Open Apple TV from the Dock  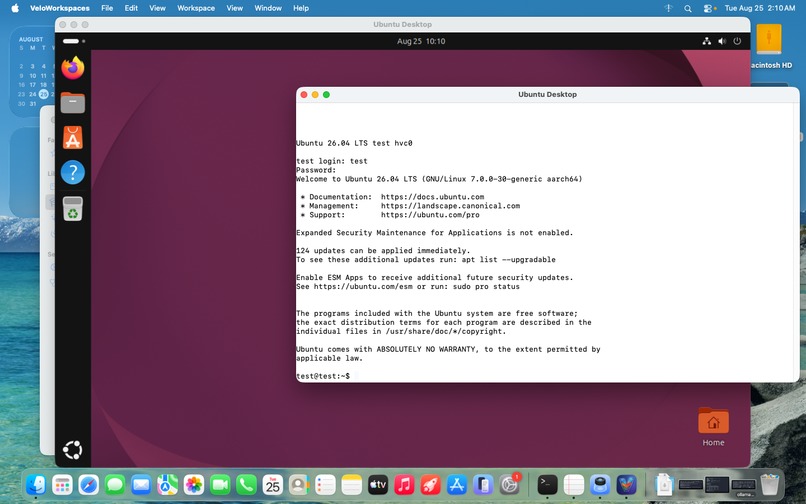click(378, 484)
